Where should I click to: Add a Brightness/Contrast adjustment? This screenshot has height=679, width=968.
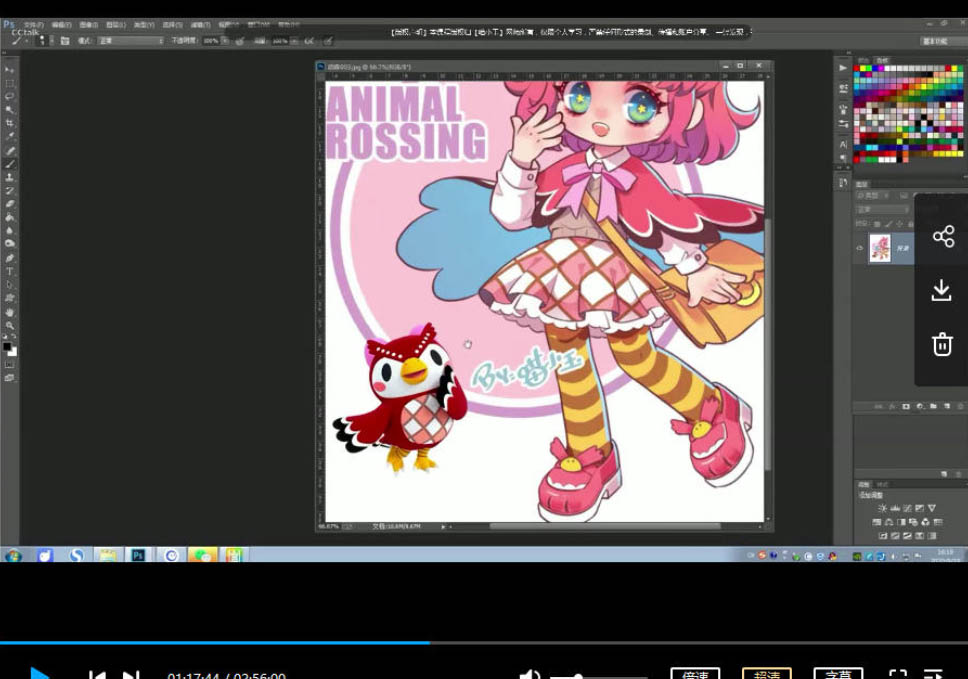(x=882, y=509)
